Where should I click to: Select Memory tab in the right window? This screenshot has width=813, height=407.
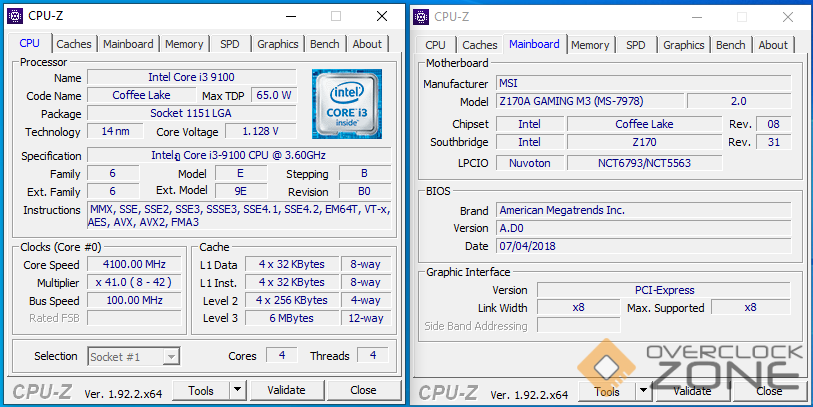590,45
